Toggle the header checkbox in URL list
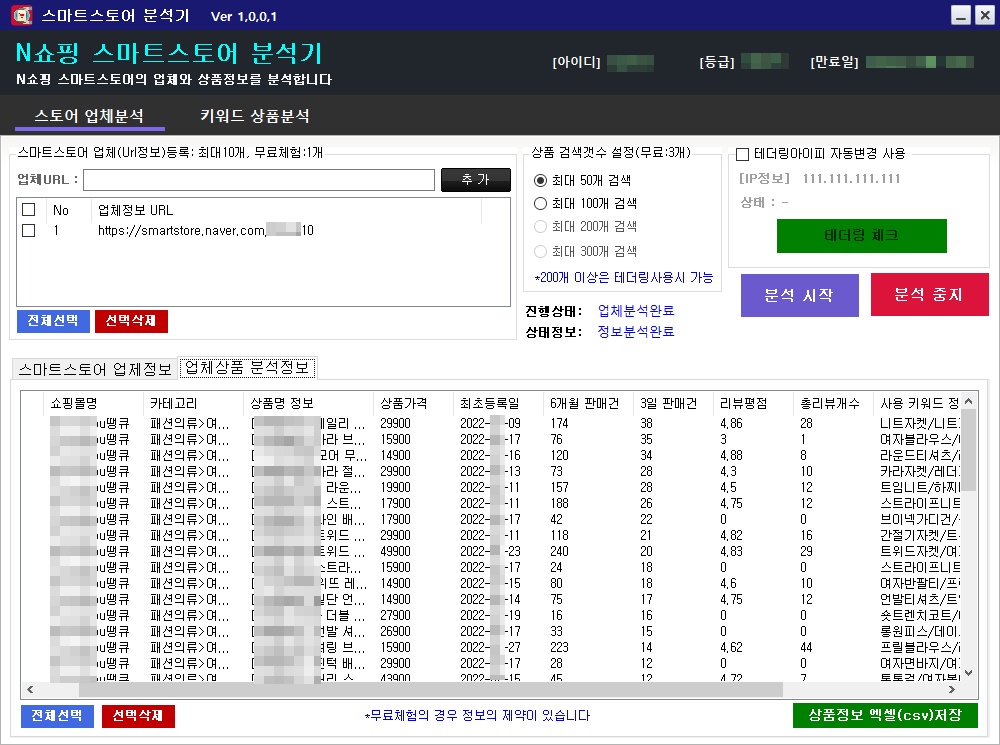This screenshot has height=745, width=1000. click(29, 209)
